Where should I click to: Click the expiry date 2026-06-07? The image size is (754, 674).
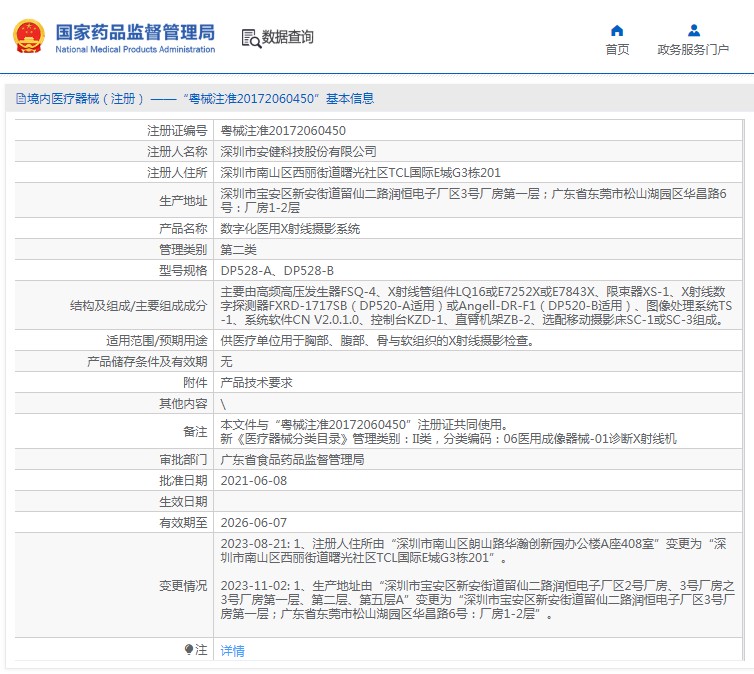click(253, 522)
